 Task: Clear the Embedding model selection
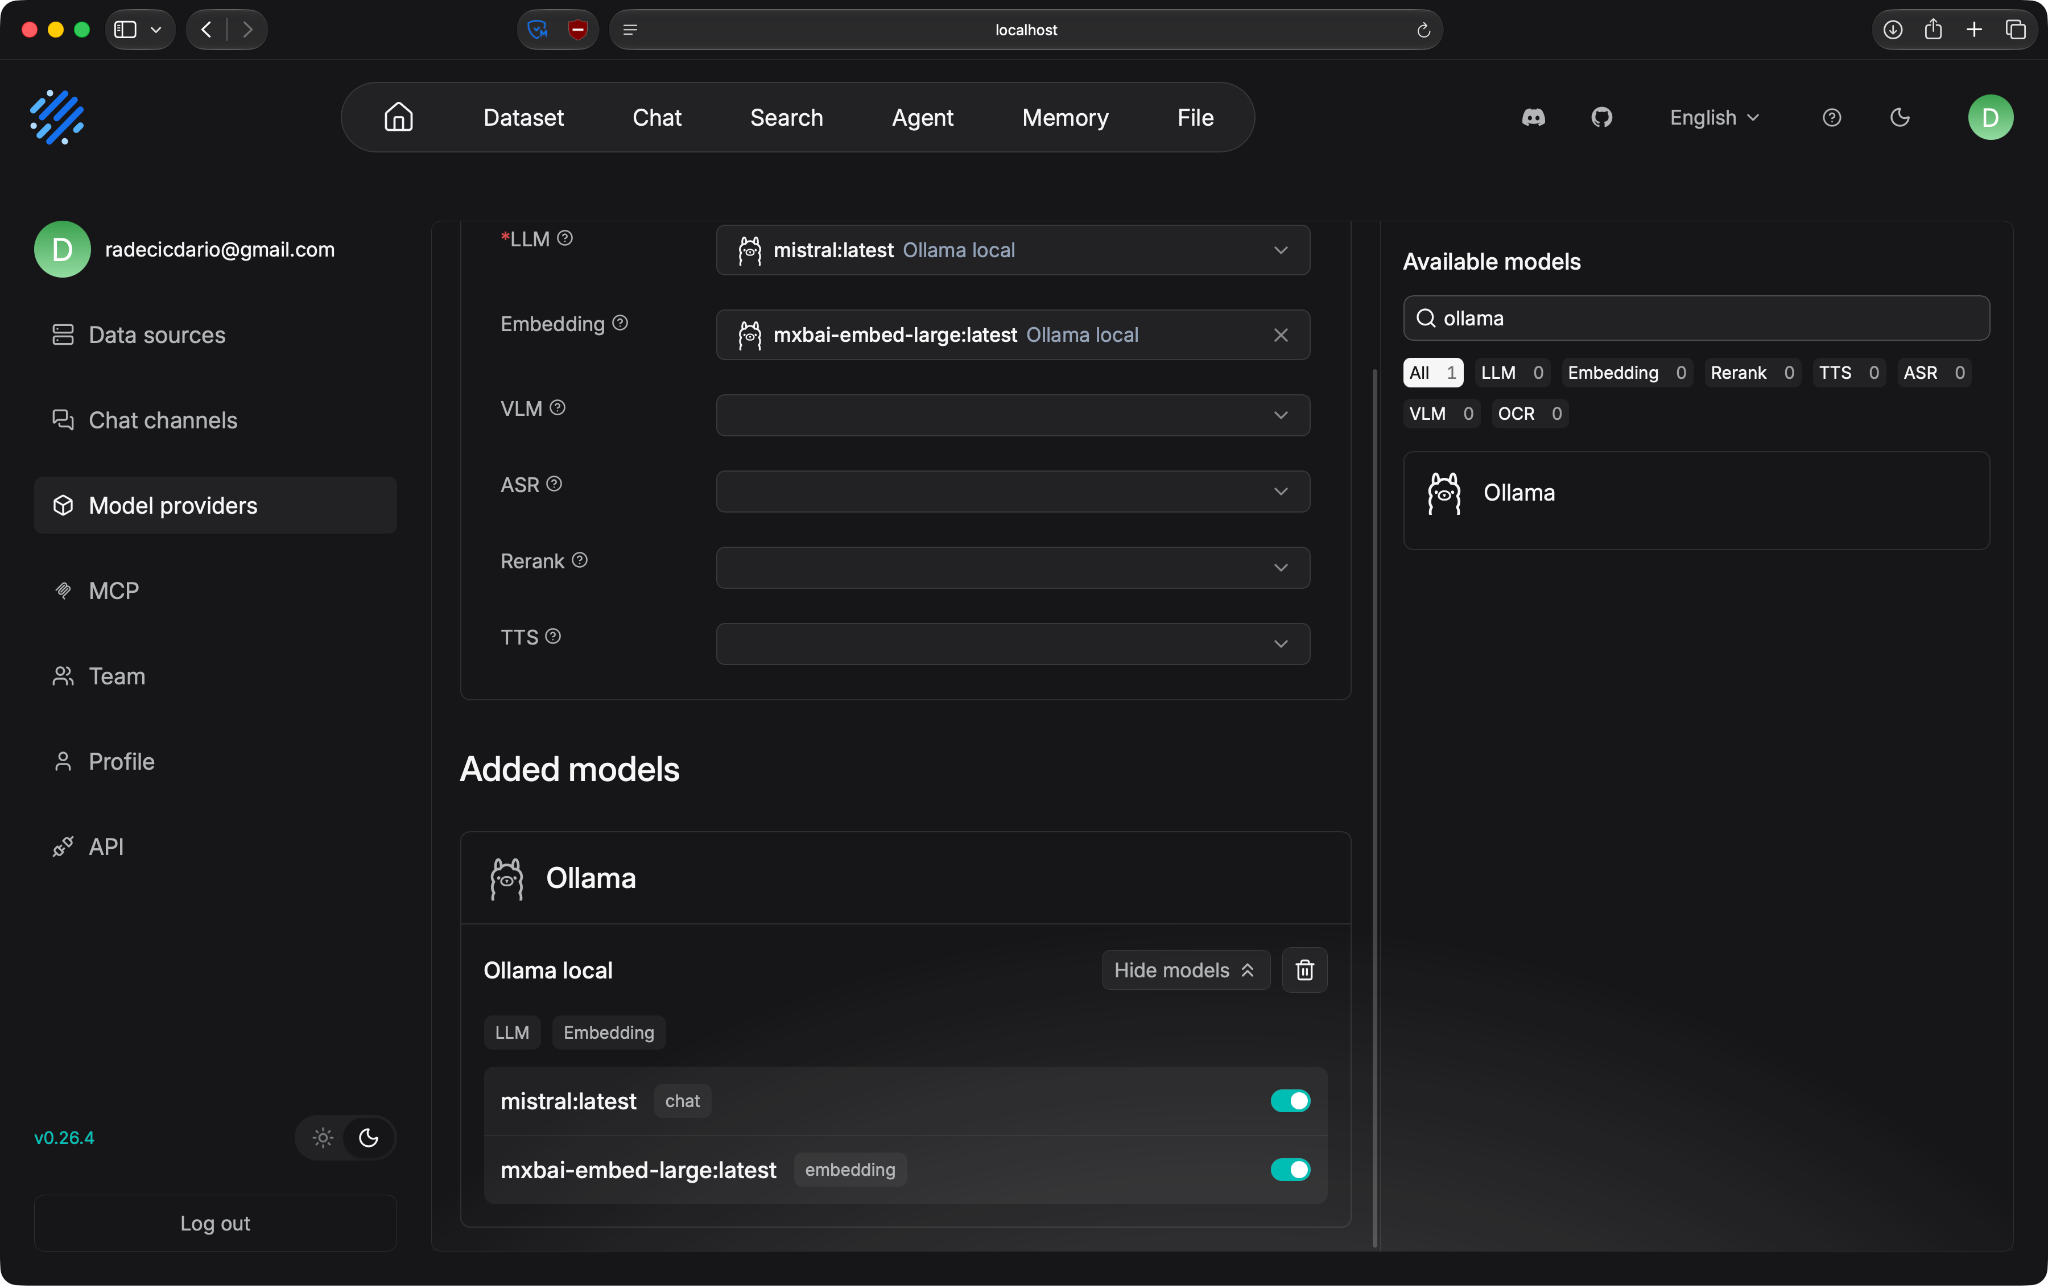coord(1281,335)
